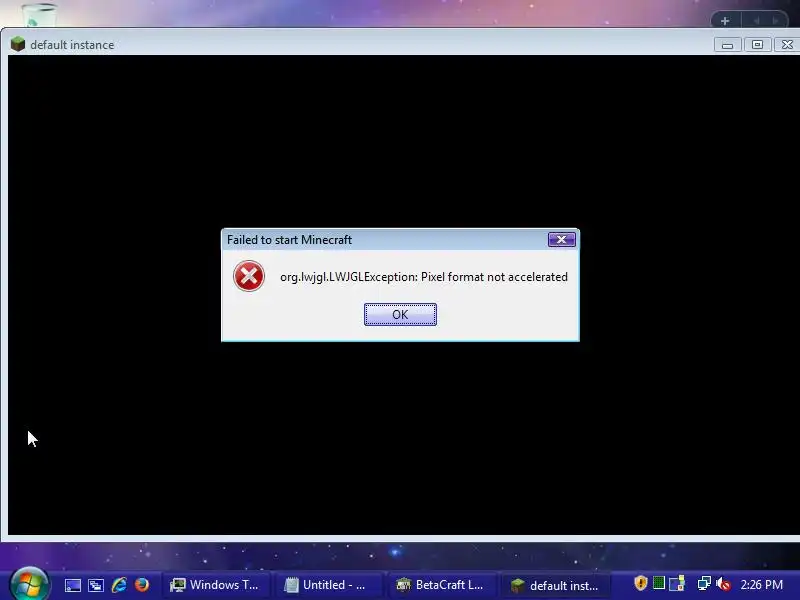Viewport: 800px width, 600px height.
Task: Add a gadget using the sidebar plus button
Action: click(x=725, y=21)
